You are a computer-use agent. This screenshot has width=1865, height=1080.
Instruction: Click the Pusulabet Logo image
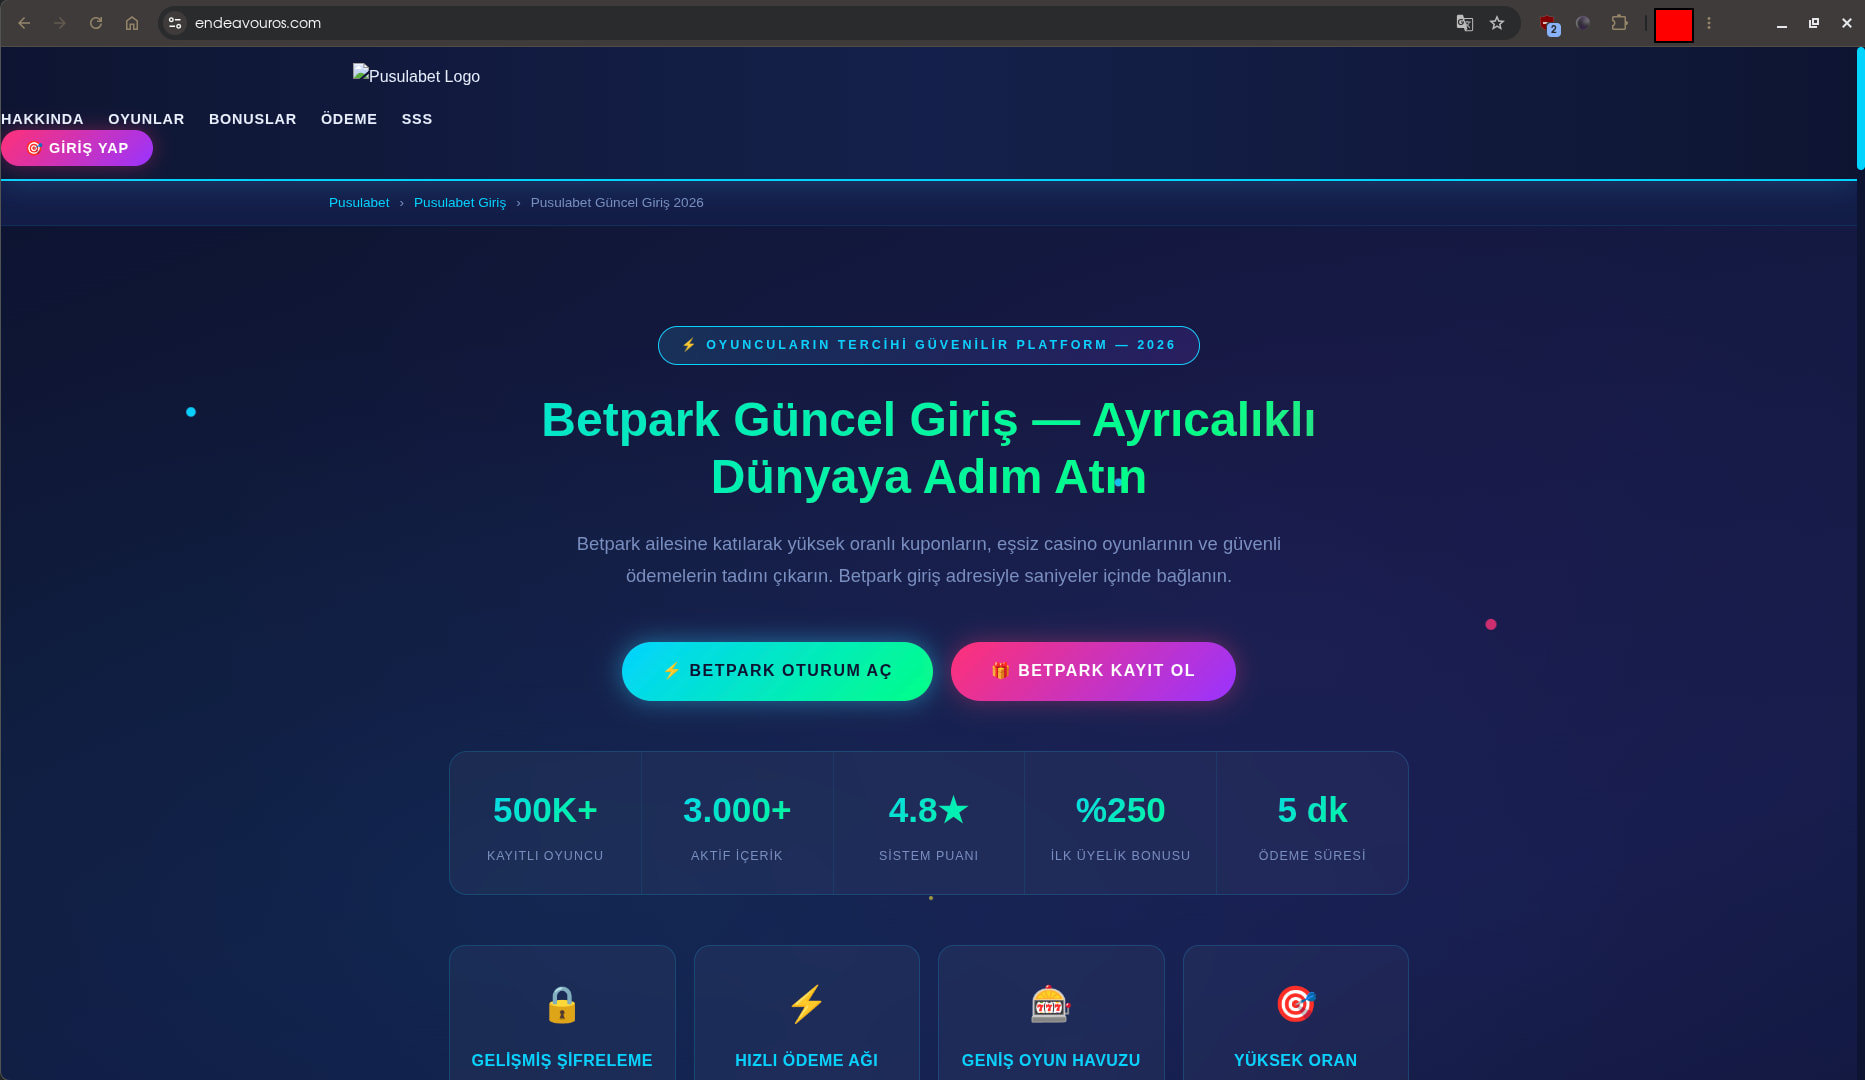[x=416, y=76]
